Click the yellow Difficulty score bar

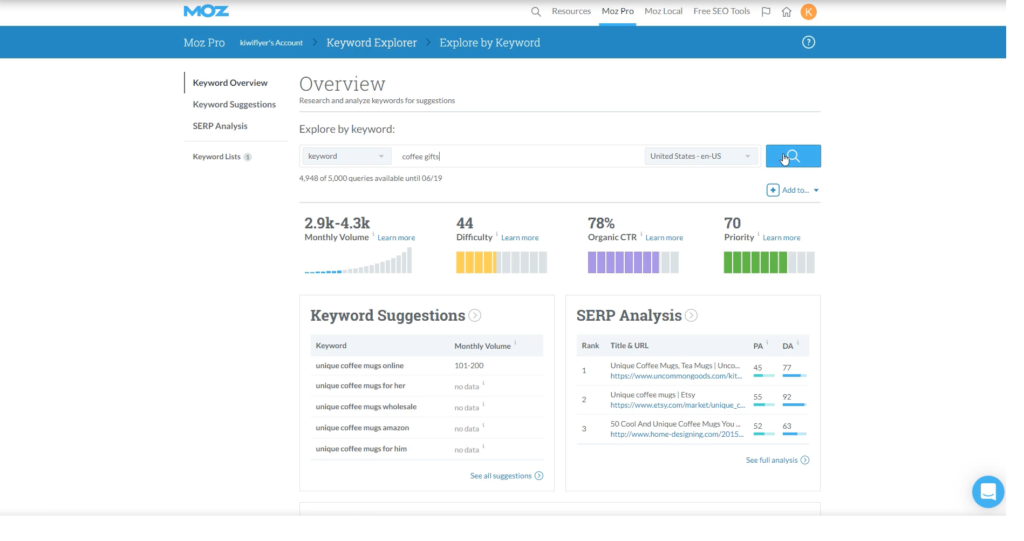tap(502, 263)
